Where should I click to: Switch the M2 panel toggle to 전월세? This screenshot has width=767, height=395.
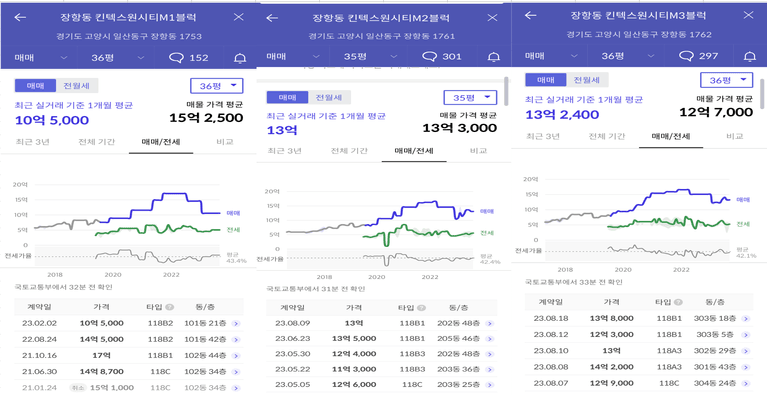329,97
